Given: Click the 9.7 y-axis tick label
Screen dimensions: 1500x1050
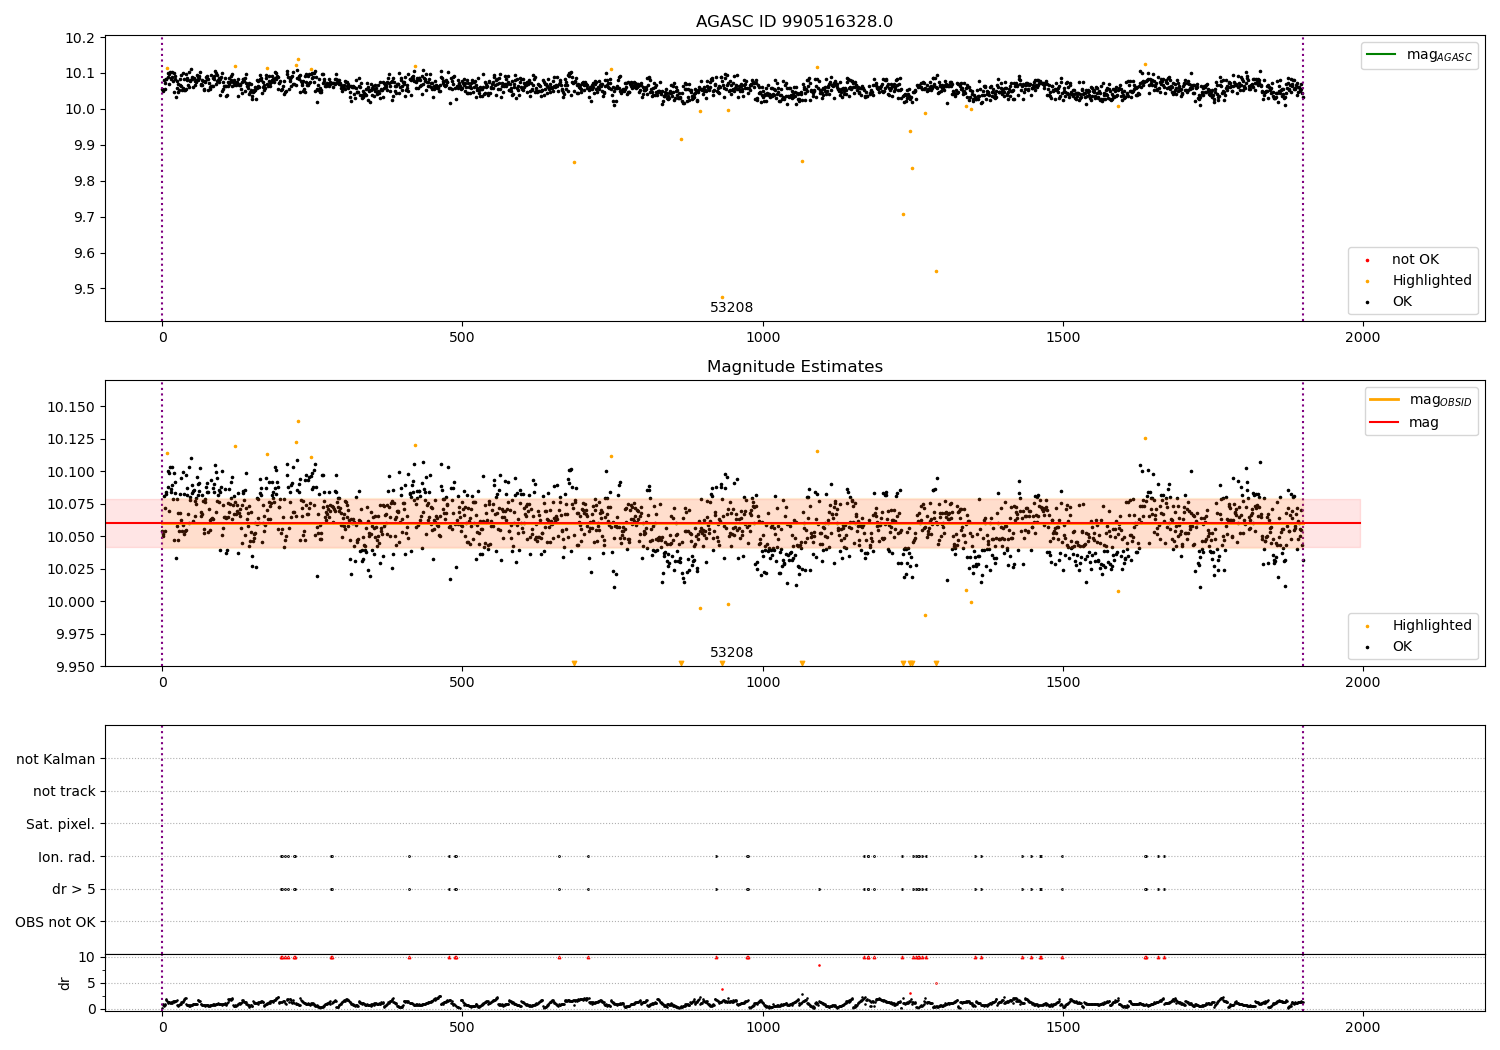Looking at the screenshot, I should [x=84, y=218].
